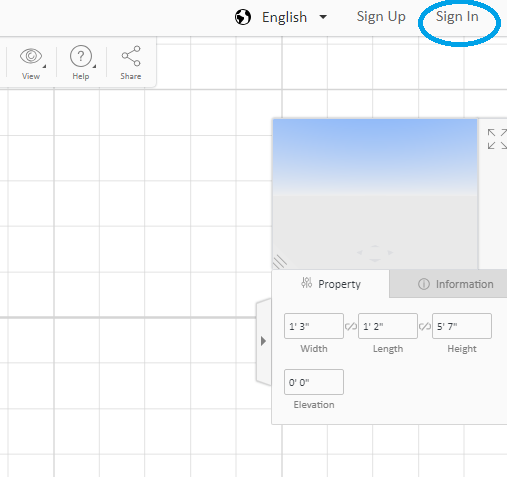Screen dimensions: 507x477
Task: Open the View eye icon menu
Action: (31, 56)
